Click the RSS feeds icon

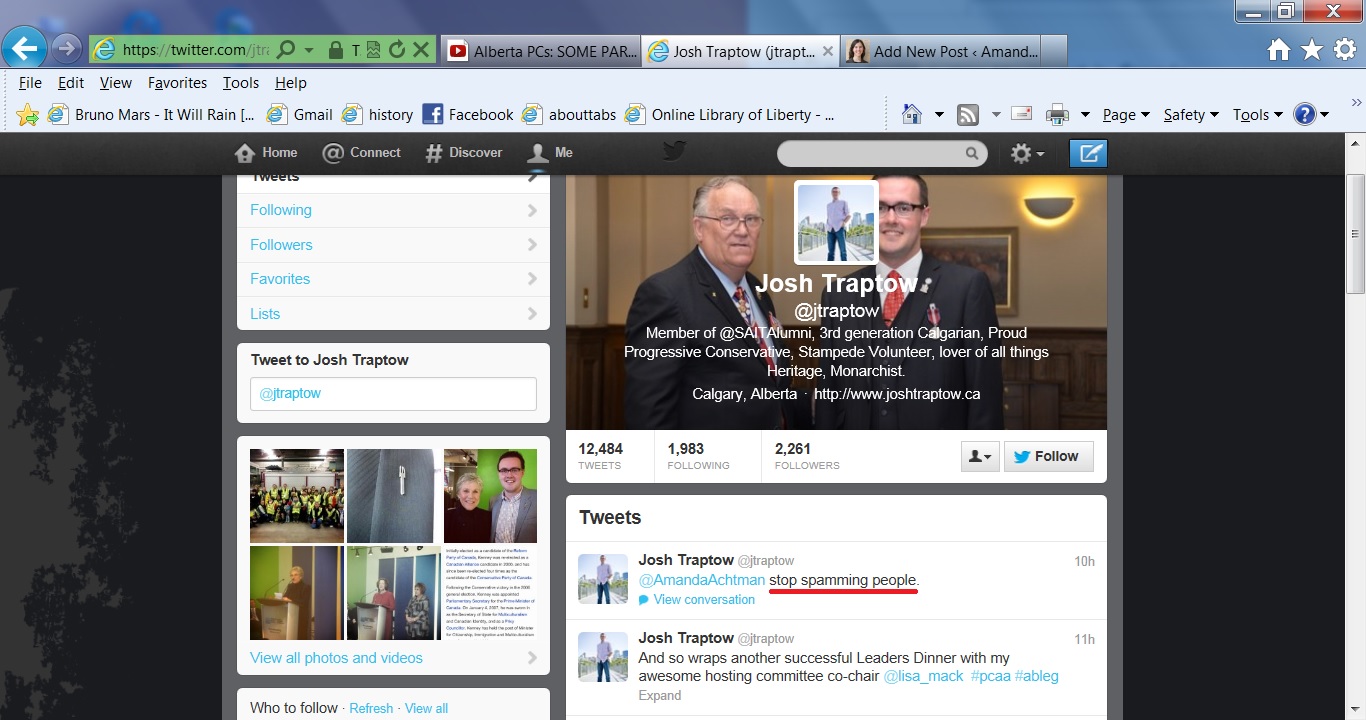tap(967, 115)
